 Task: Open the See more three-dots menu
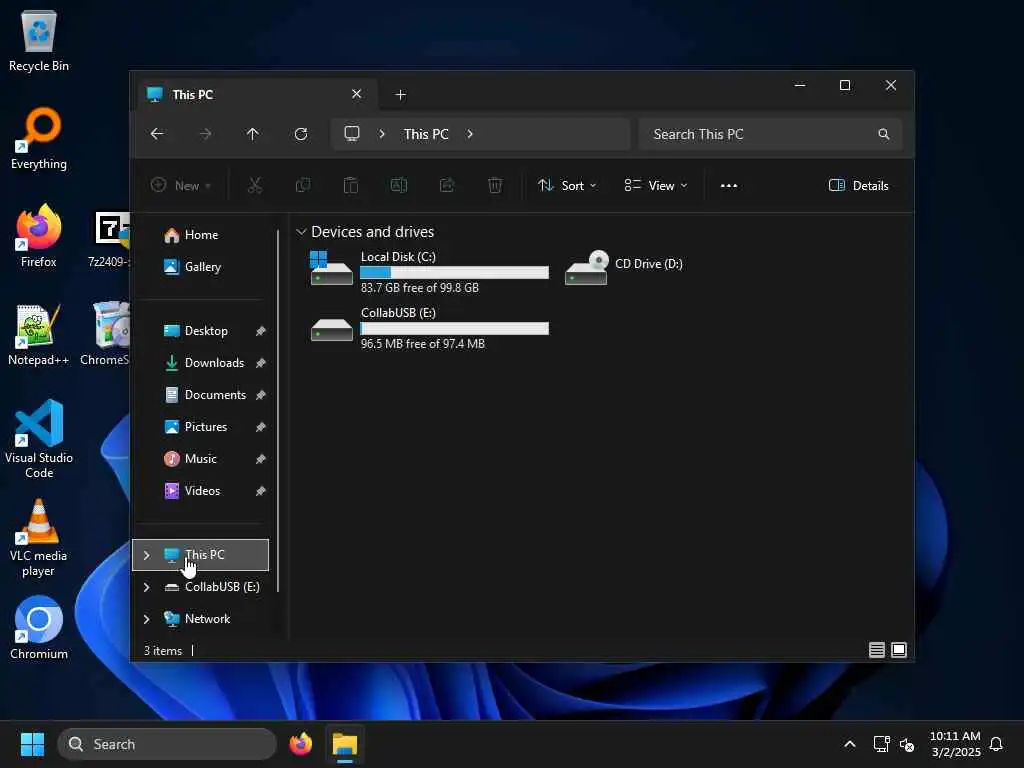click(729, 185)
